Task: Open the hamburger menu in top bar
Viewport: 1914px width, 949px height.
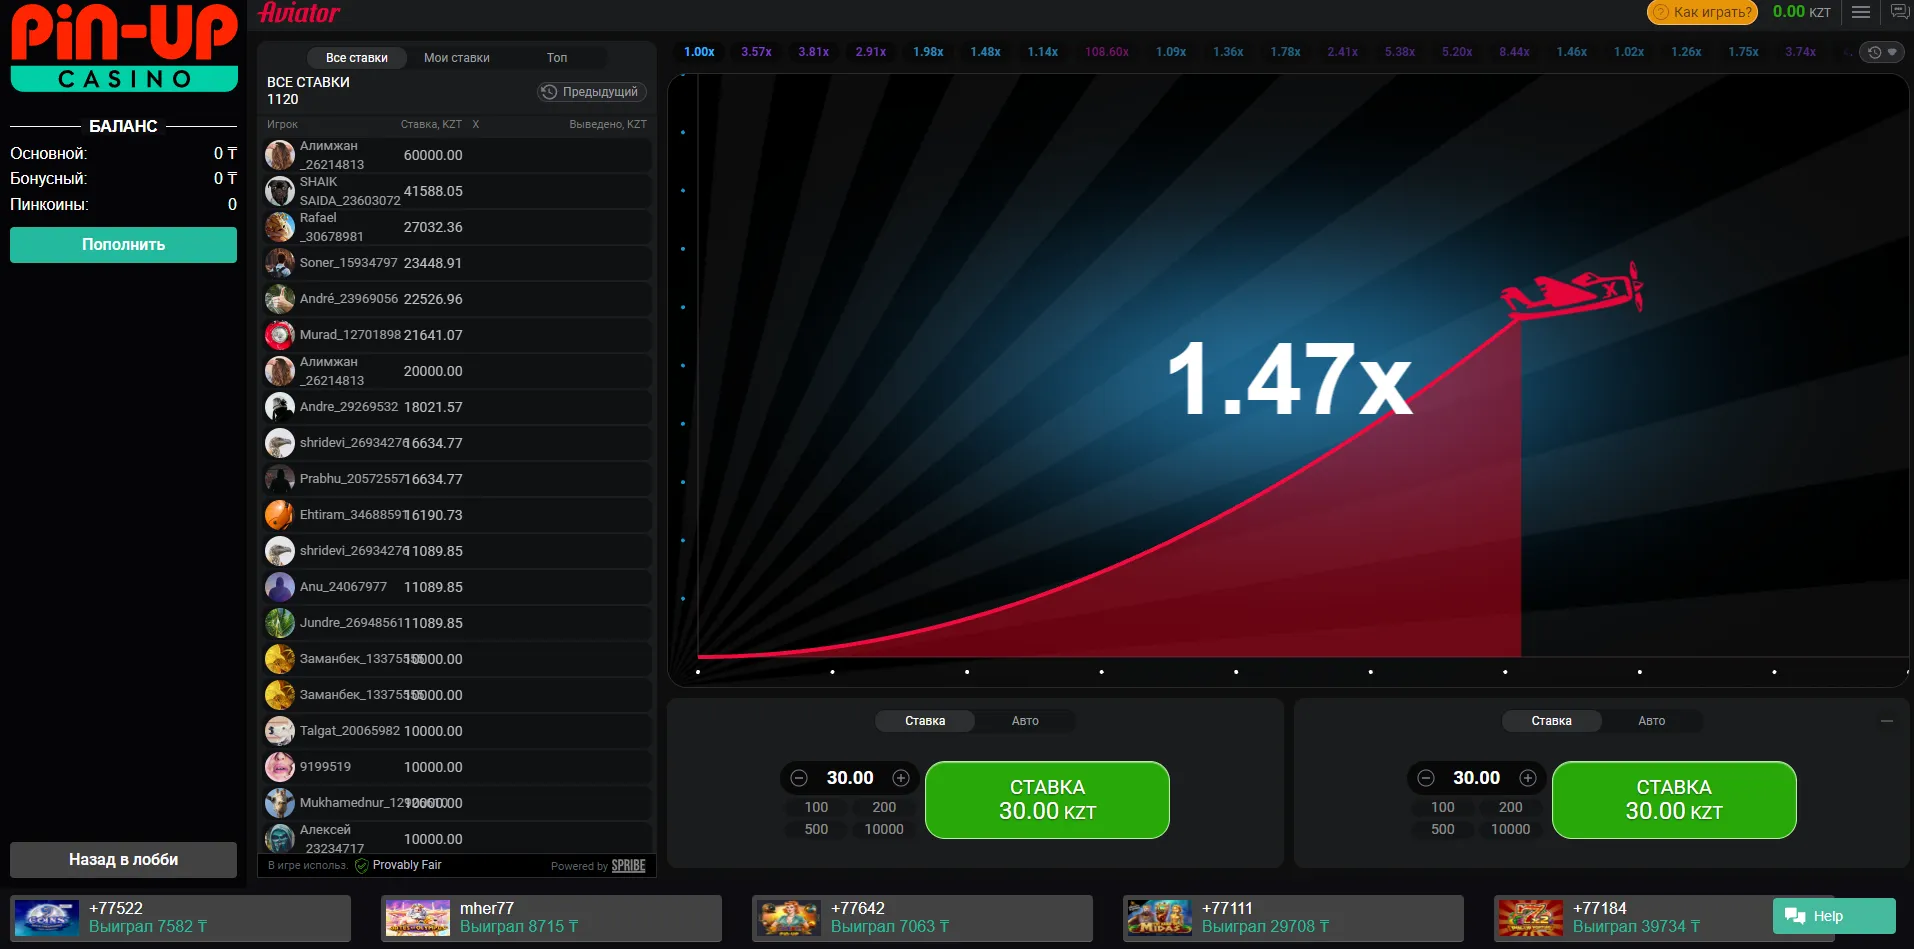Action: tap(1860, 12)
